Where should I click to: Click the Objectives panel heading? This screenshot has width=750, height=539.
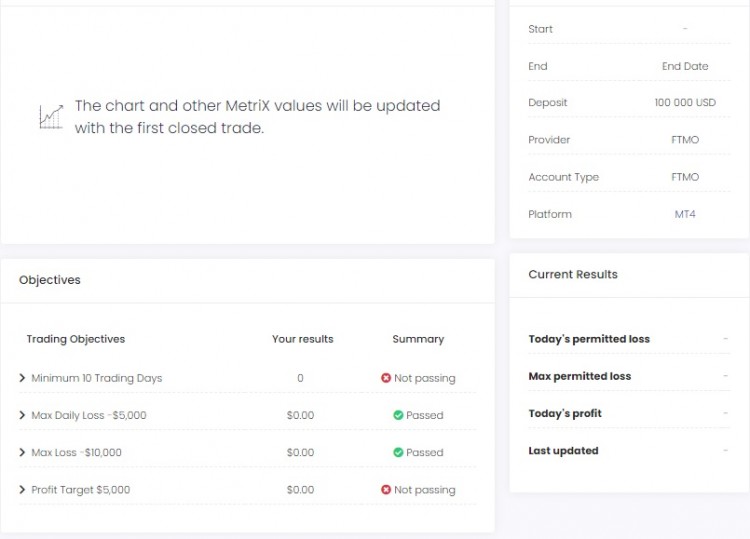pyautogui.click(x=50, y=280)
